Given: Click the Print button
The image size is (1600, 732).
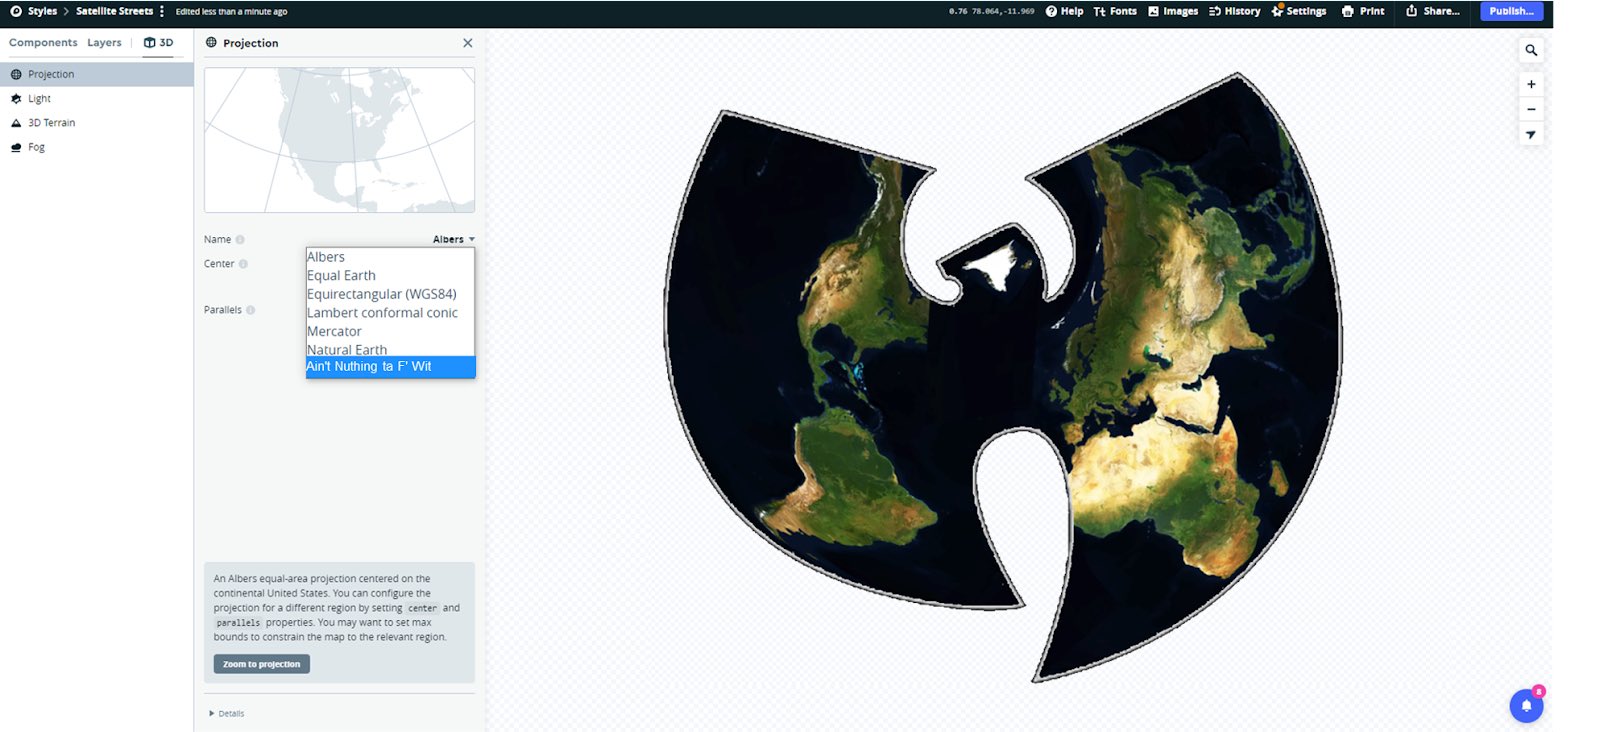Looking at the screenshot, I should pyautogui.click(x=1363, y=11).
